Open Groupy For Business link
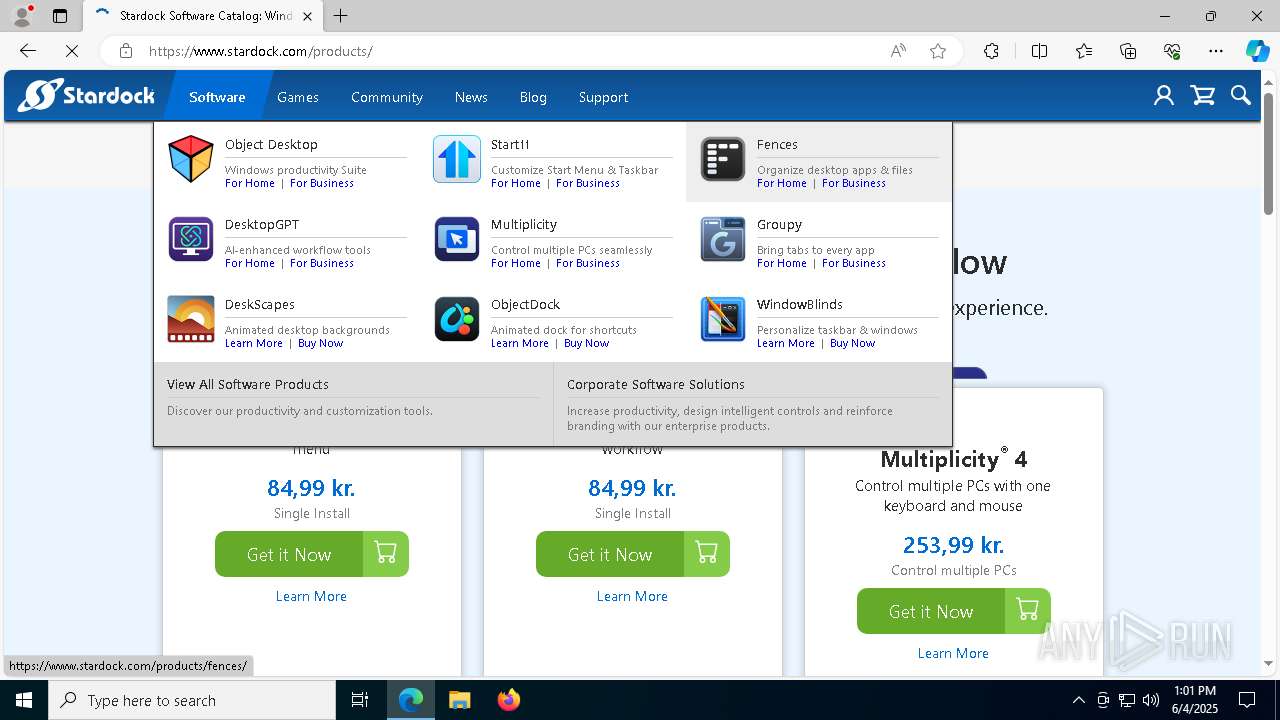1280x720 pixels. click(x=854, y=263)
